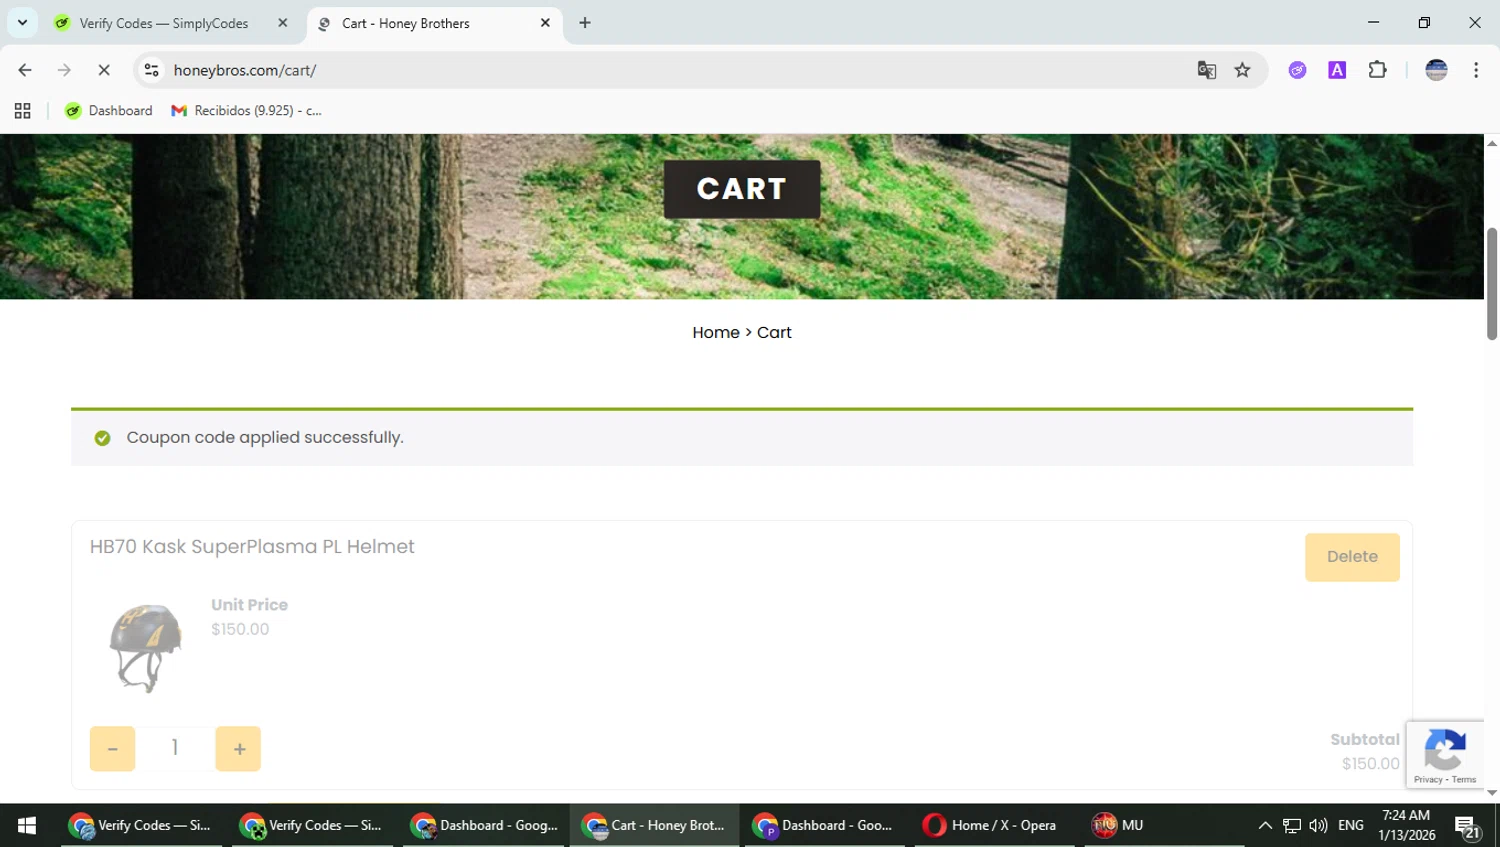Open the apps grid in bookmarks bar
The height and width of the screenshot is (847, 1500).
click(22, 111)
